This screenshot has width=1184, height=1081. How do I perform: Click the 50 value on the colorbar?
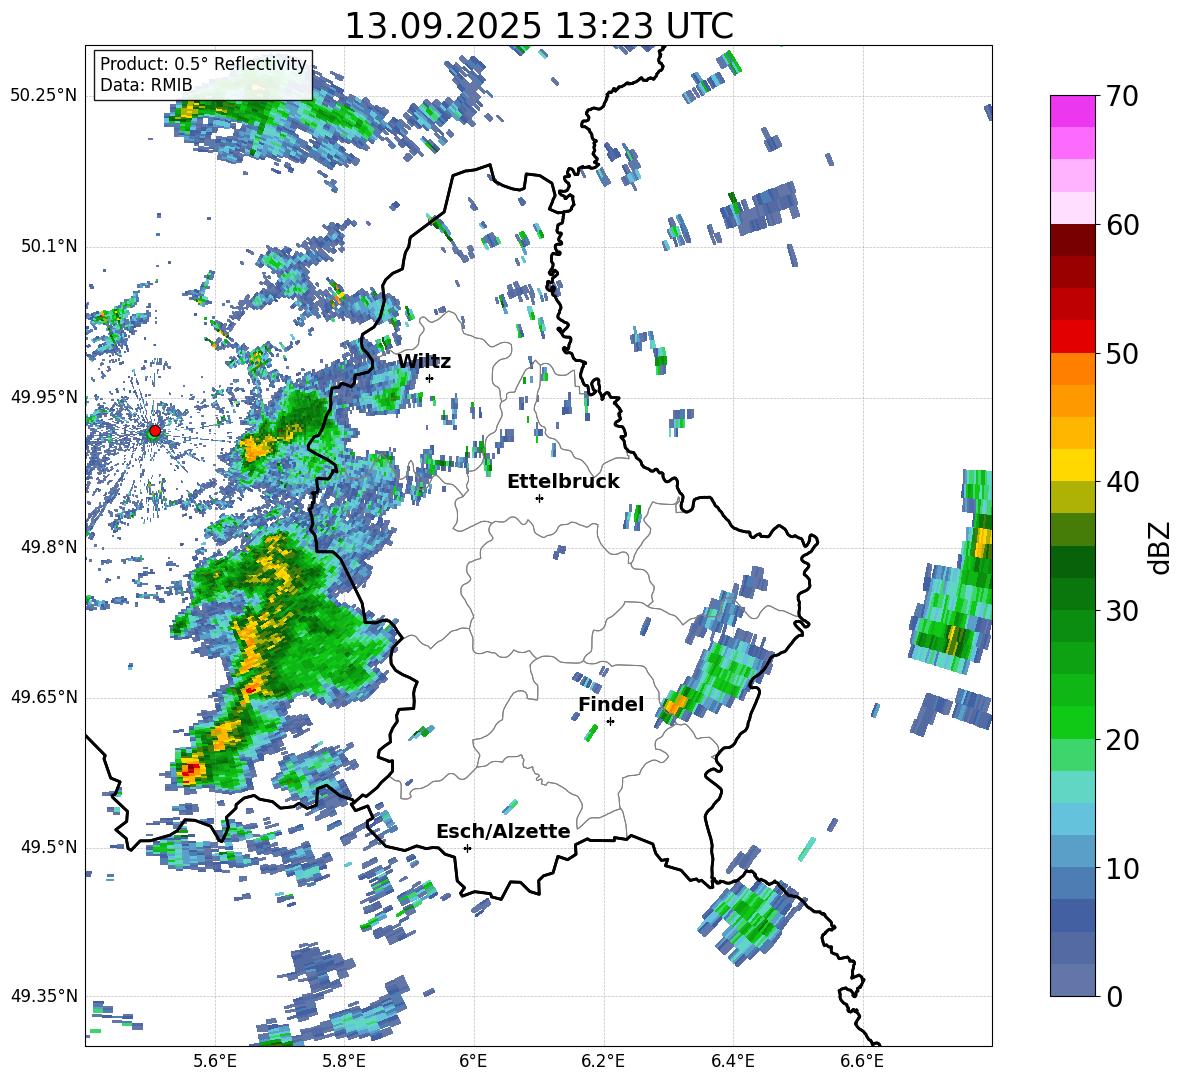[1121, 353]
